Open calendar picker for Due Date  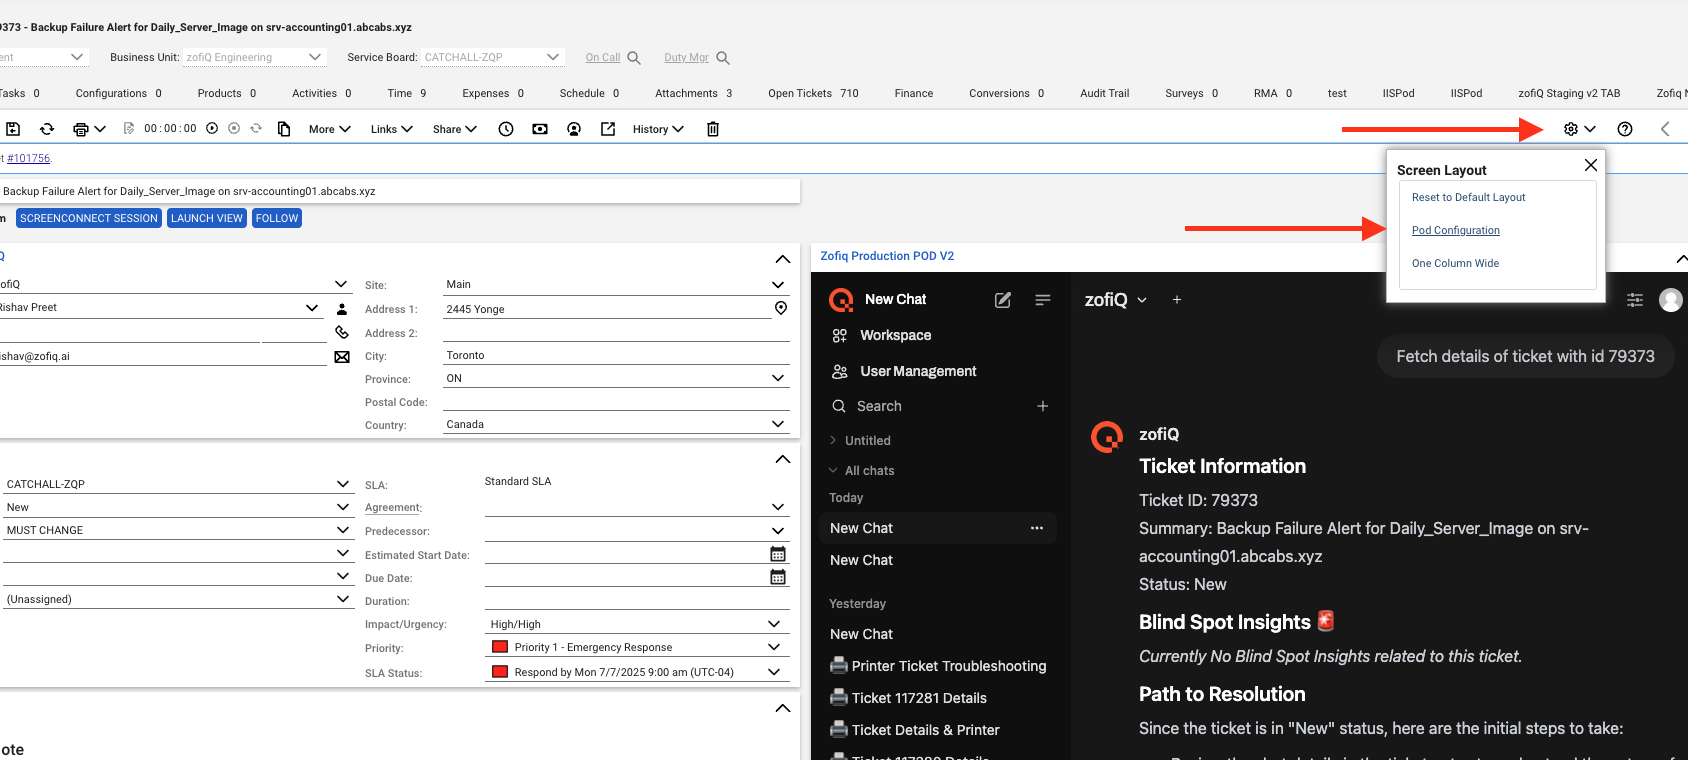(778, 577)
